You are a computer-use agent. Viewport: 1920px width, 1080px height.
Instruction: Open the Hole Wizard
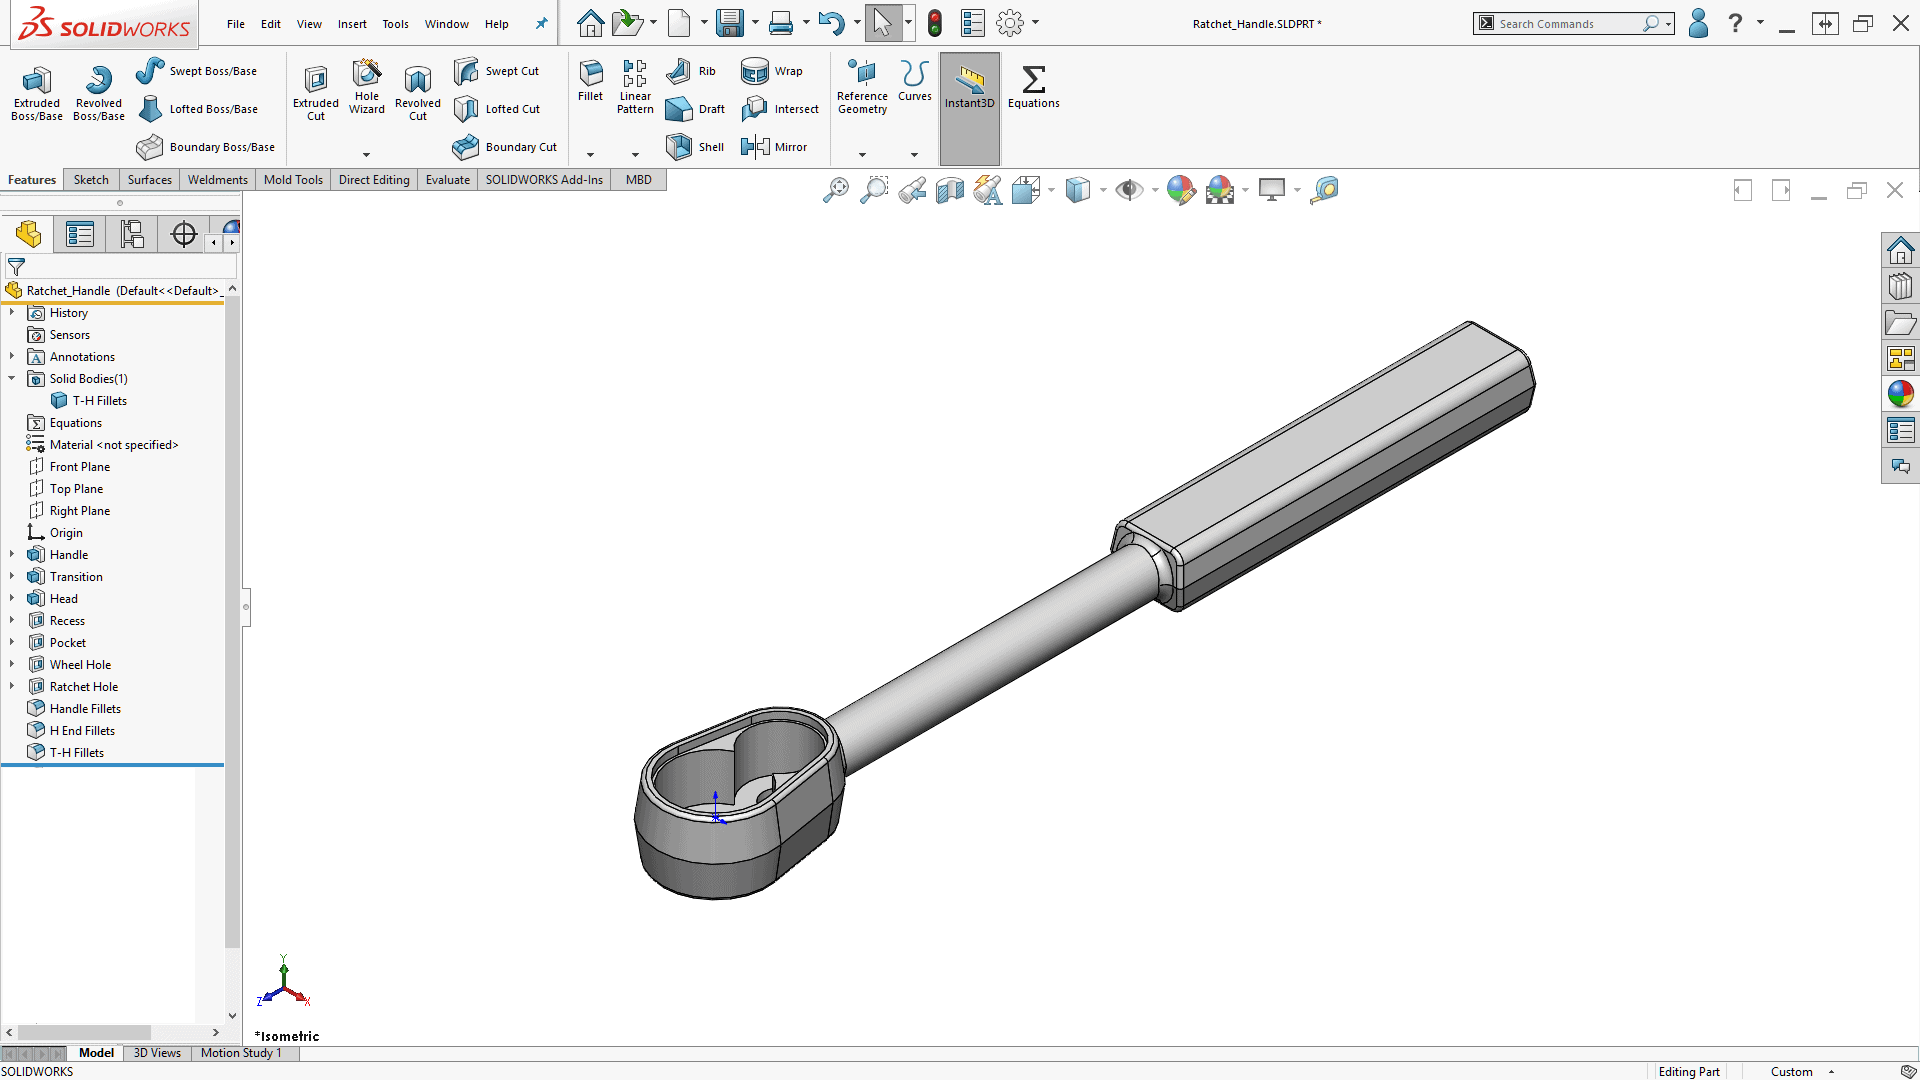click(367, 87)
